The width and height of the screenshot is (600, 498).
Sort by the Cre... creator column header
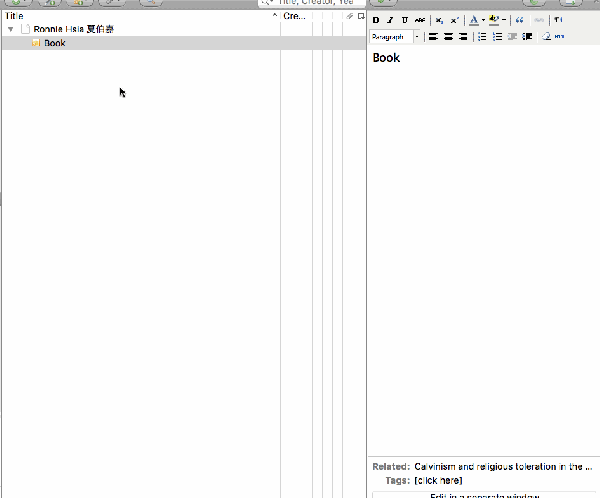pos(296,16)
